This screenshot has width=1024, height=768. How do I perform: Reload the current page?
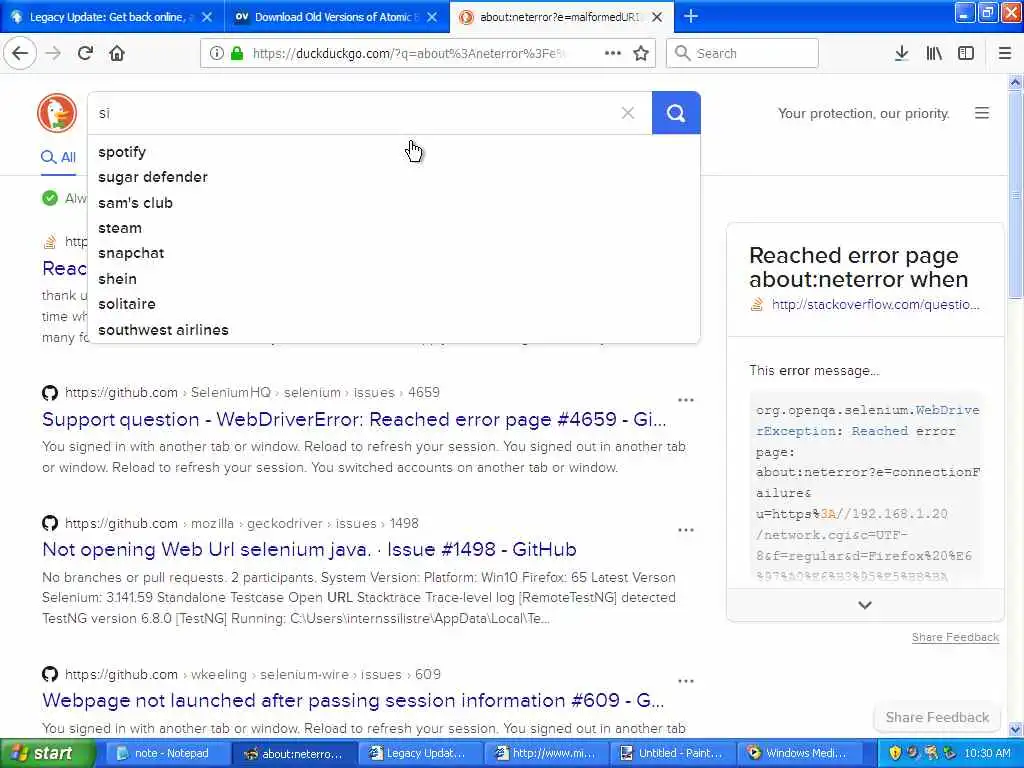tap(85, 53)
